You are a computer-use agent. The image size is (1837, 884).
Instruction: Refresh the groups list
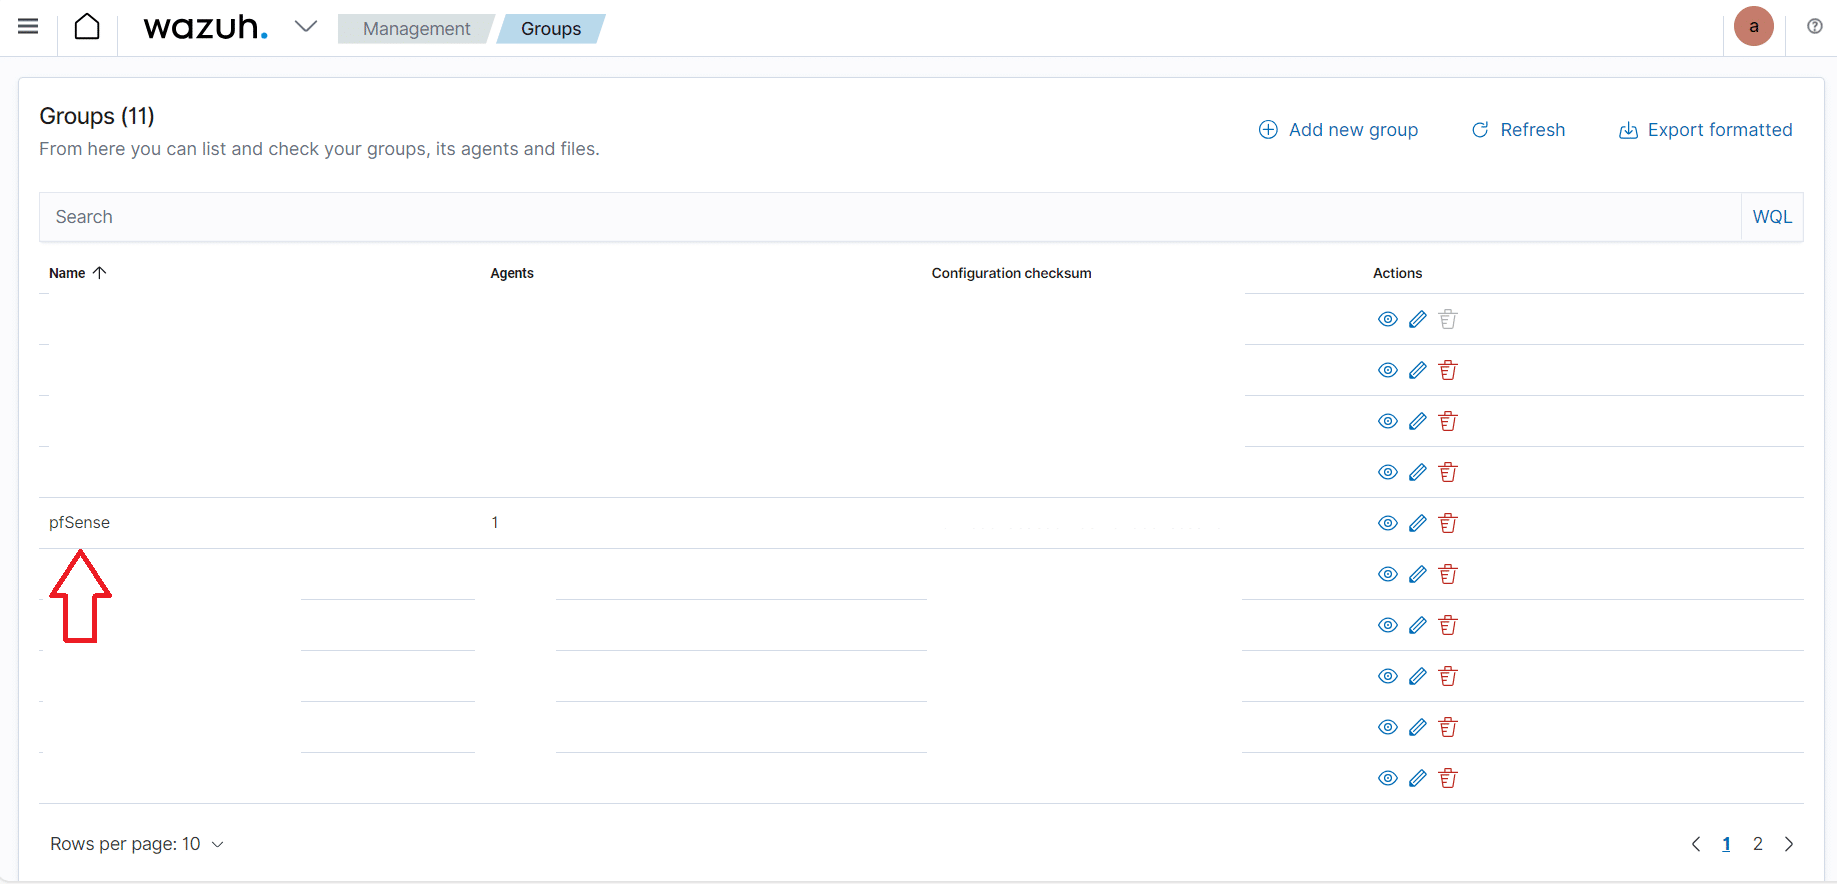click(1518, 130)
